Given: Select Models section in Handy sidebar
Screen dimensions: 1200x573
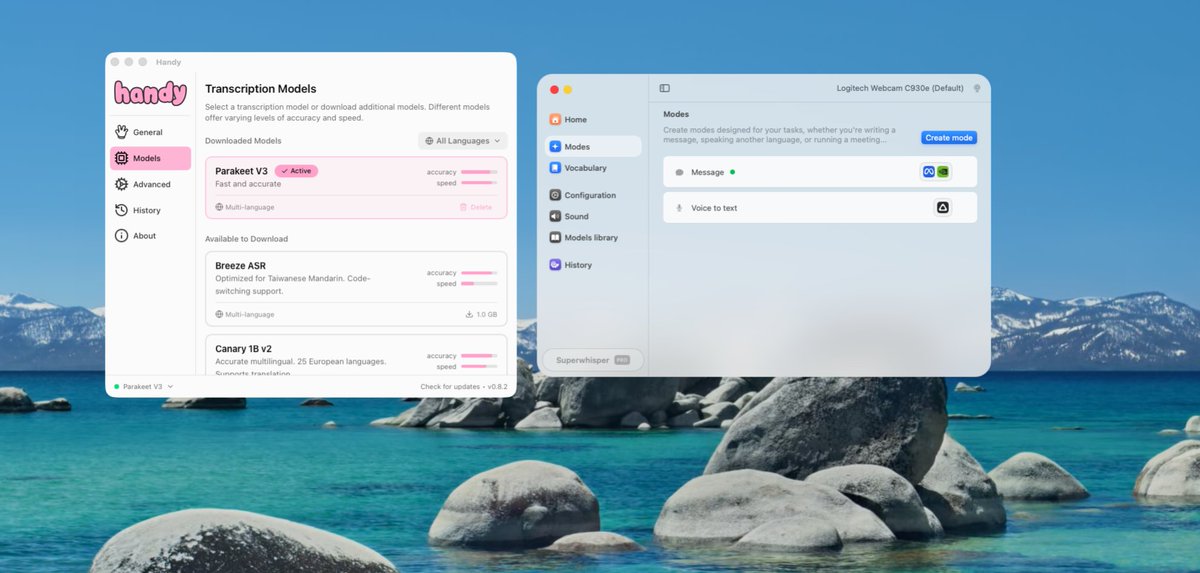Looking at the screenshot, I should pos(150,158).
